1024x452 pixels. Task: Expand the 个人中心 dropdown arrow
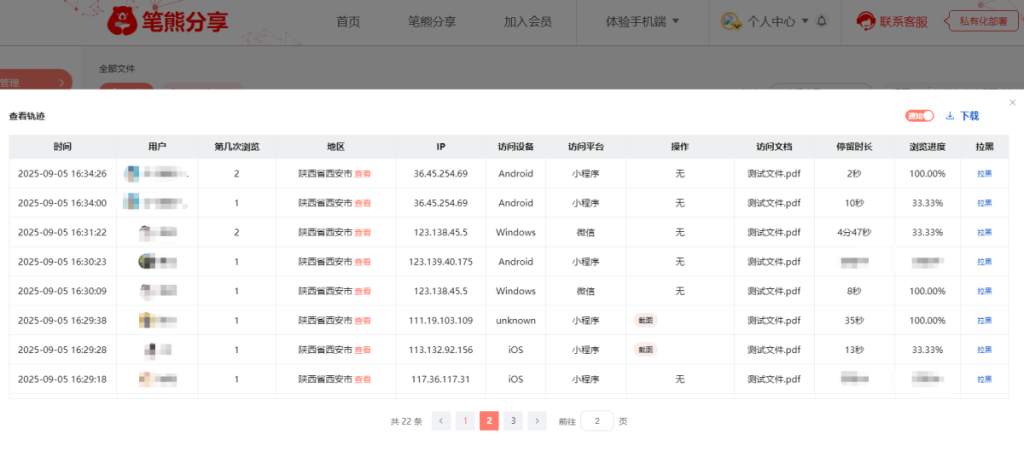pyautogui.click(x=805, y=21)
